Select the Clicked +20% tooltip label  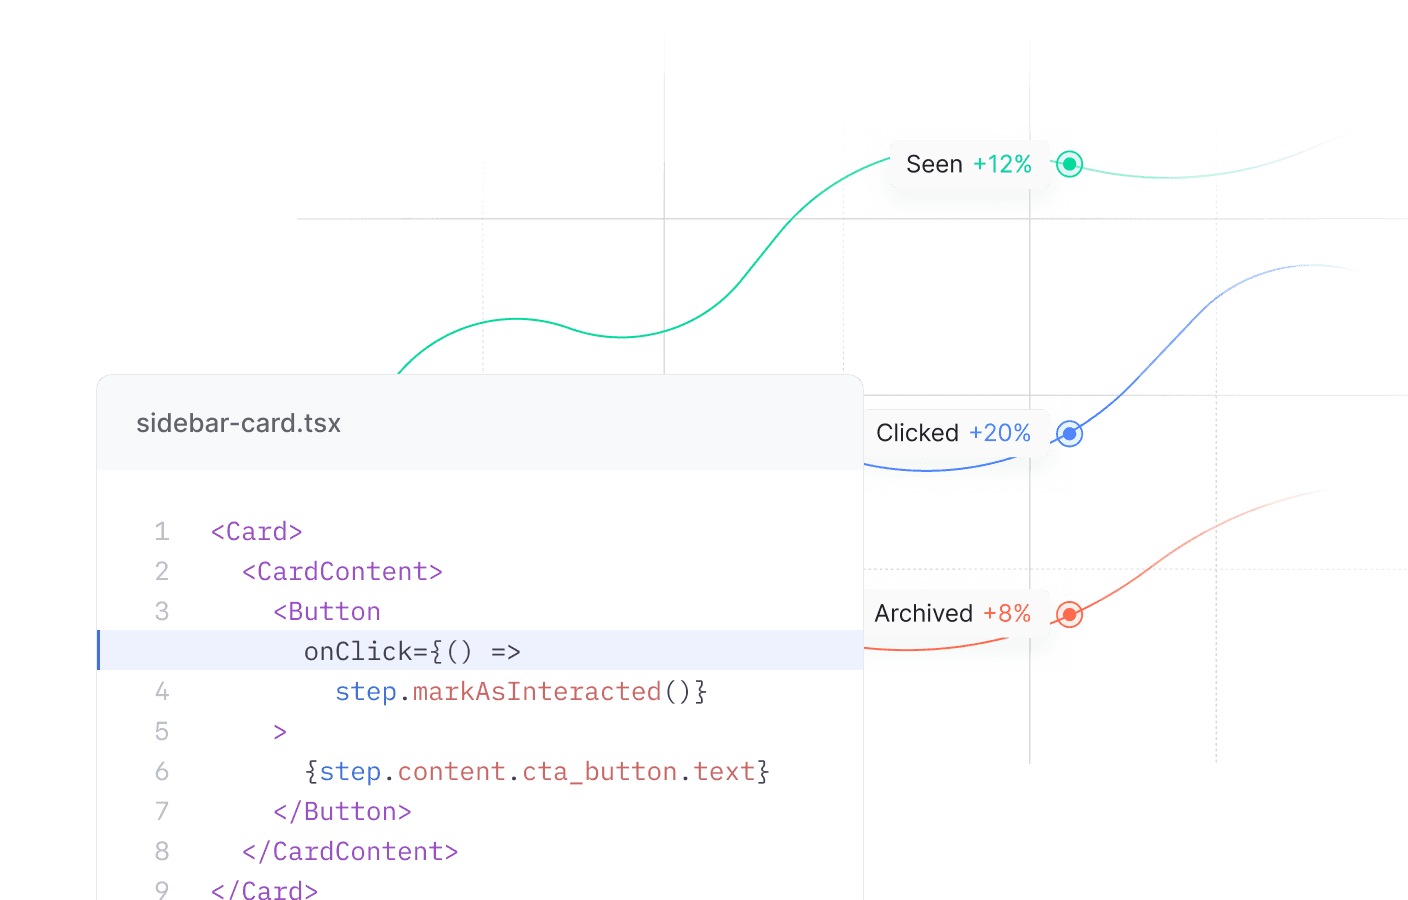click(953, 433)
